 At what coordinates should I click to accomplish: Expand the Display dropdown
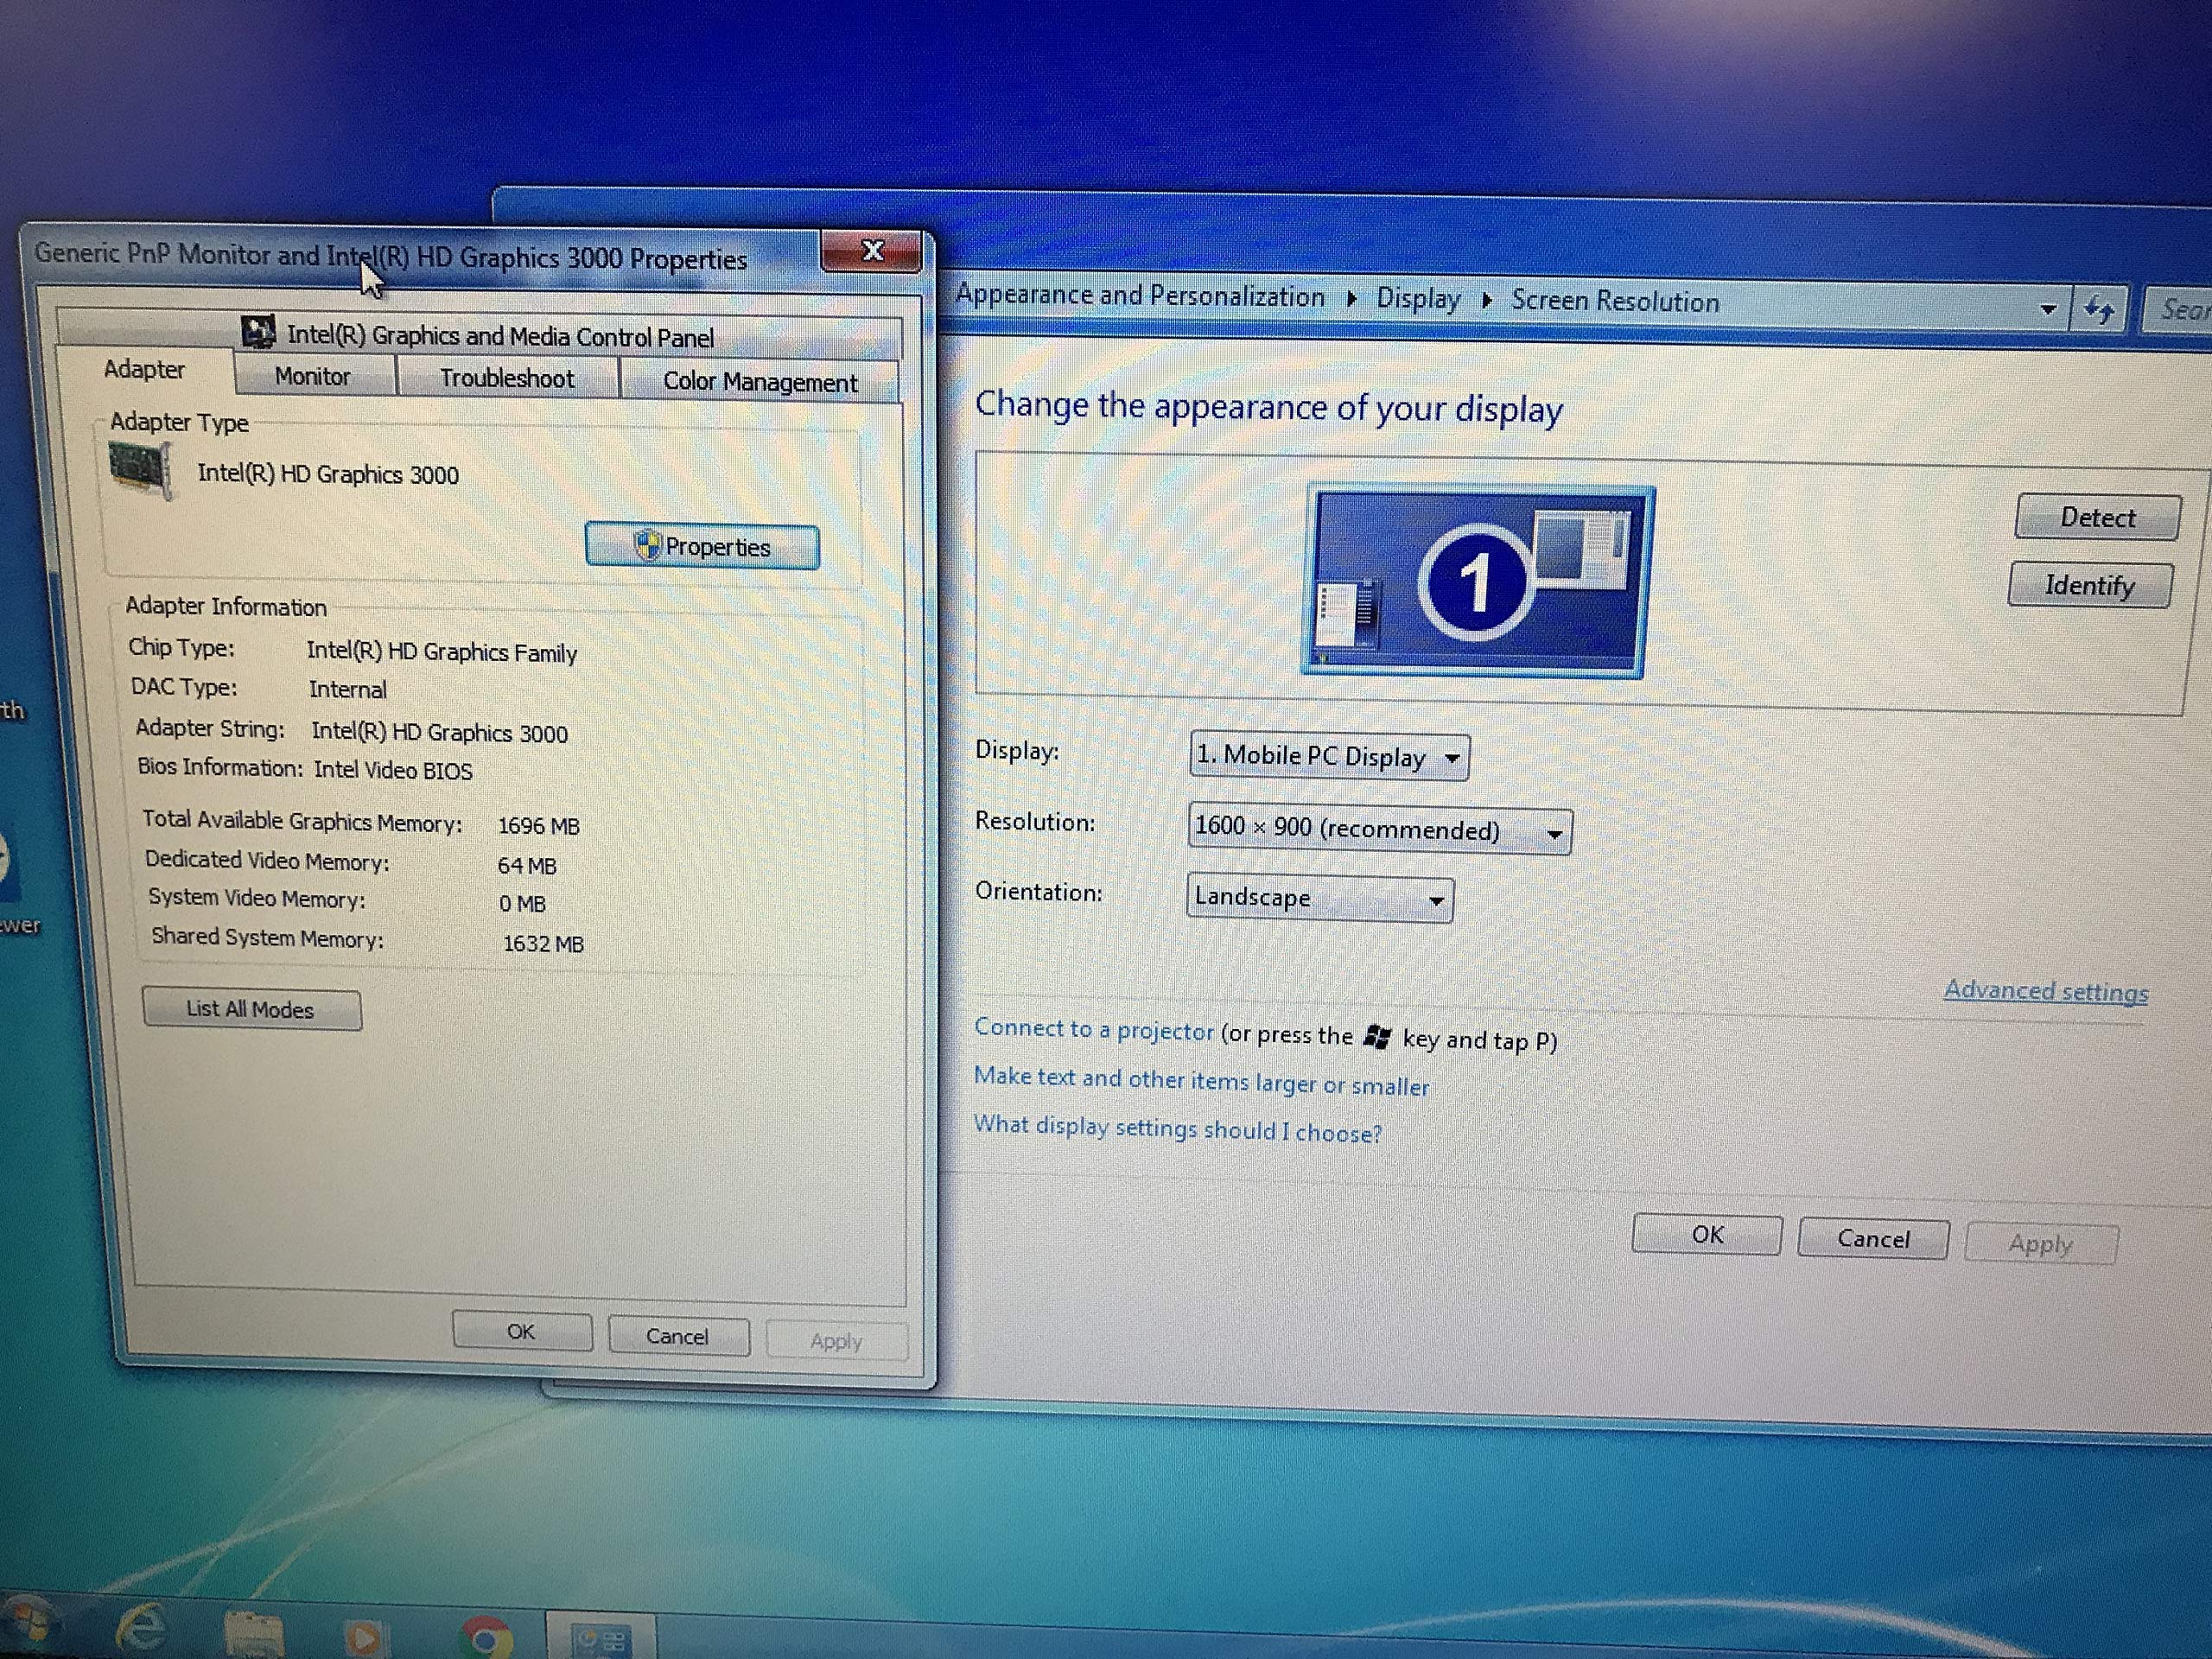[1329, 755]
